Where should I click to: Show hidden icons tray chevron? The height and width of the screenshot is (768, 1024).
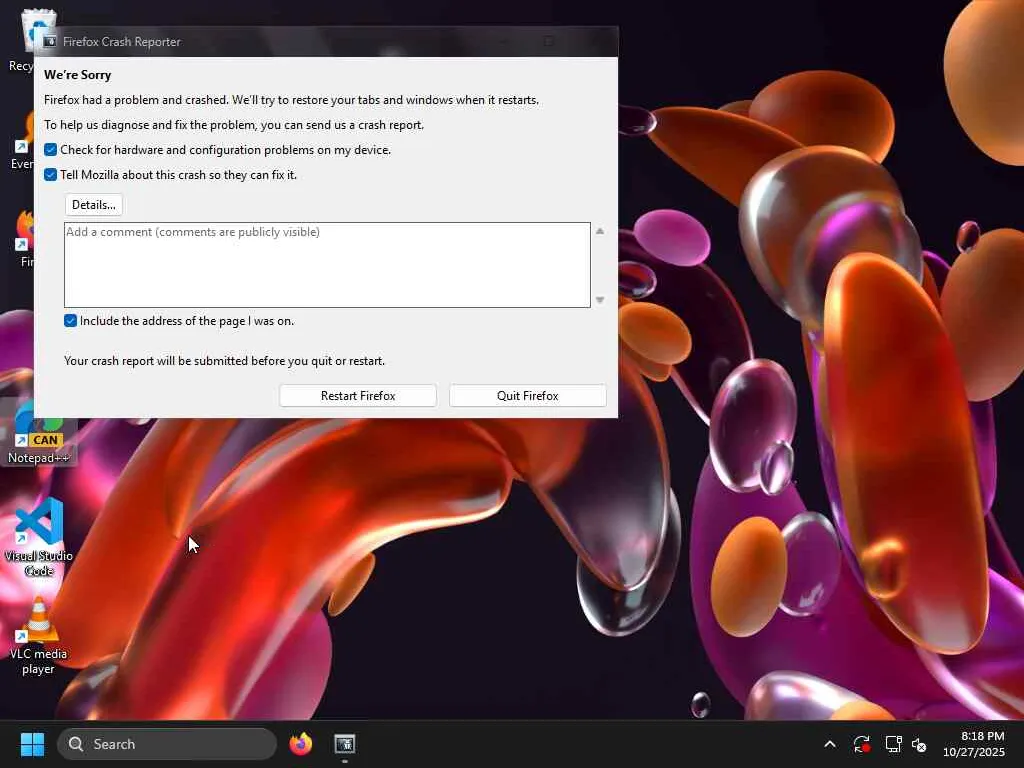829,744
